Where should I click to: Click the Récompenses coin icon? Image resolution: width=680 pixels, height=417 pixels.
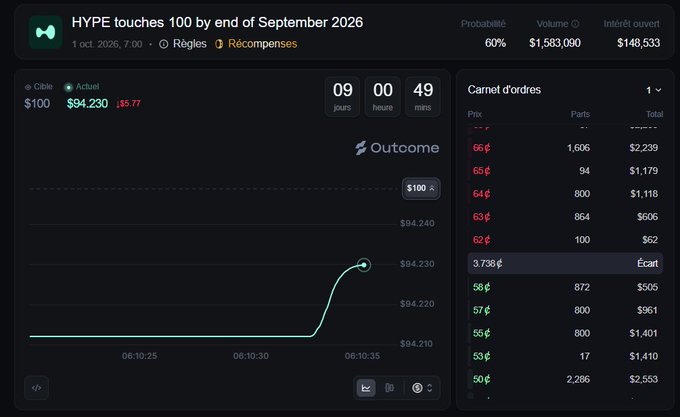pyautogui.click(x=219, y=44)
